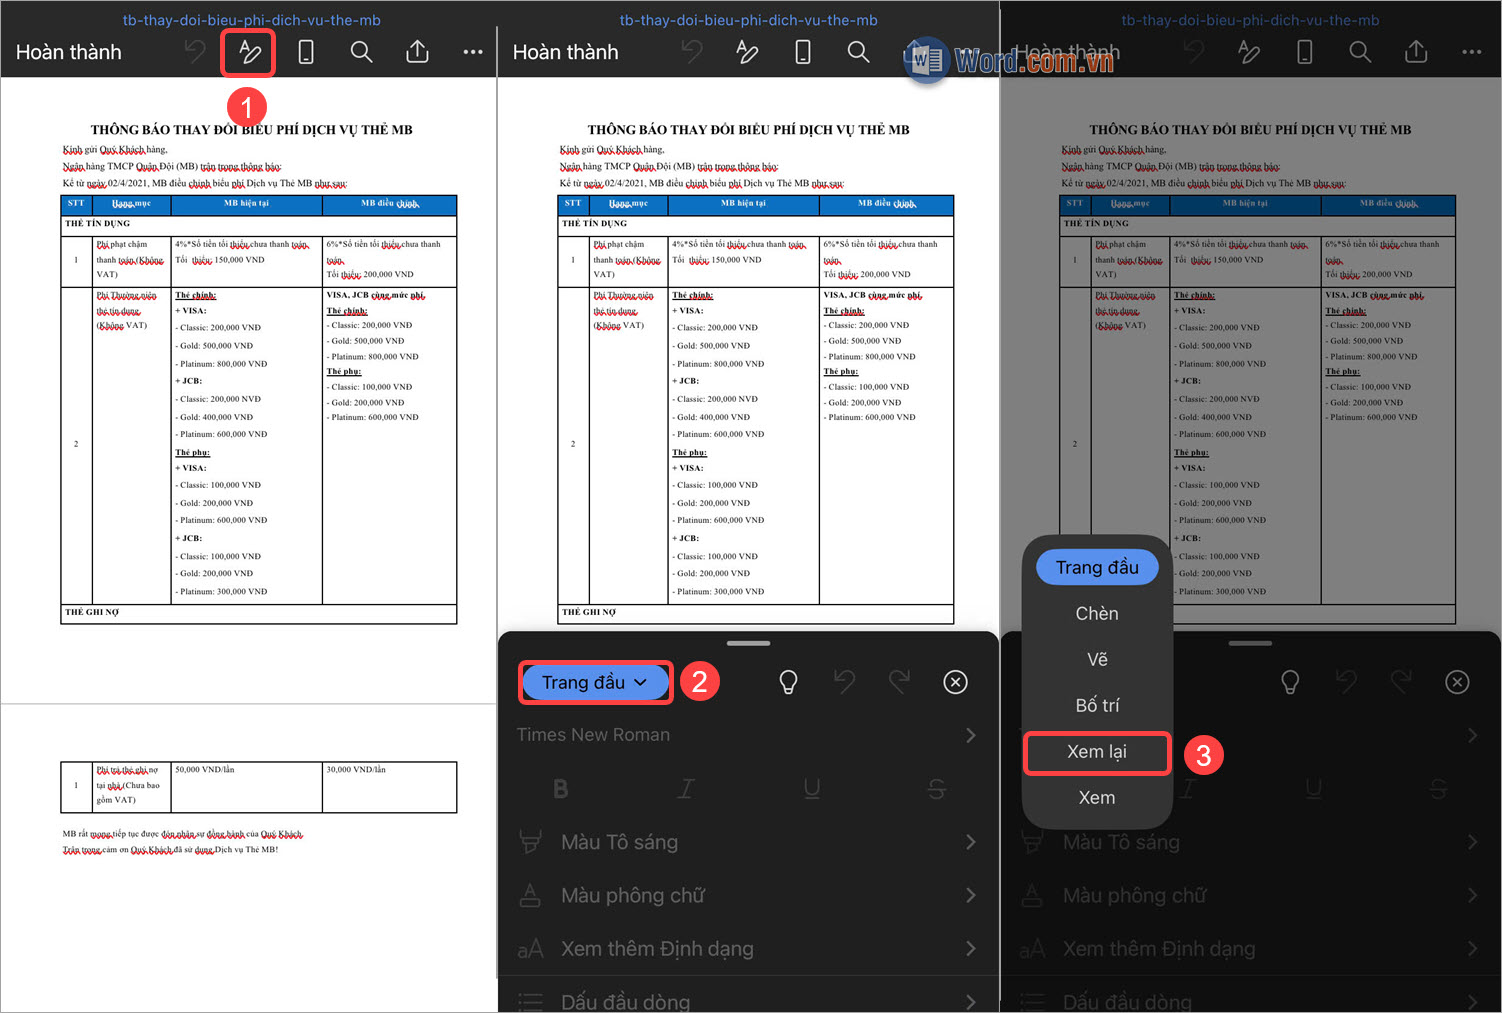Tap the edit pen icon in the left screen toolbar
Viewport: 1502px width, 1013px height.
click(x=249, y=52)
